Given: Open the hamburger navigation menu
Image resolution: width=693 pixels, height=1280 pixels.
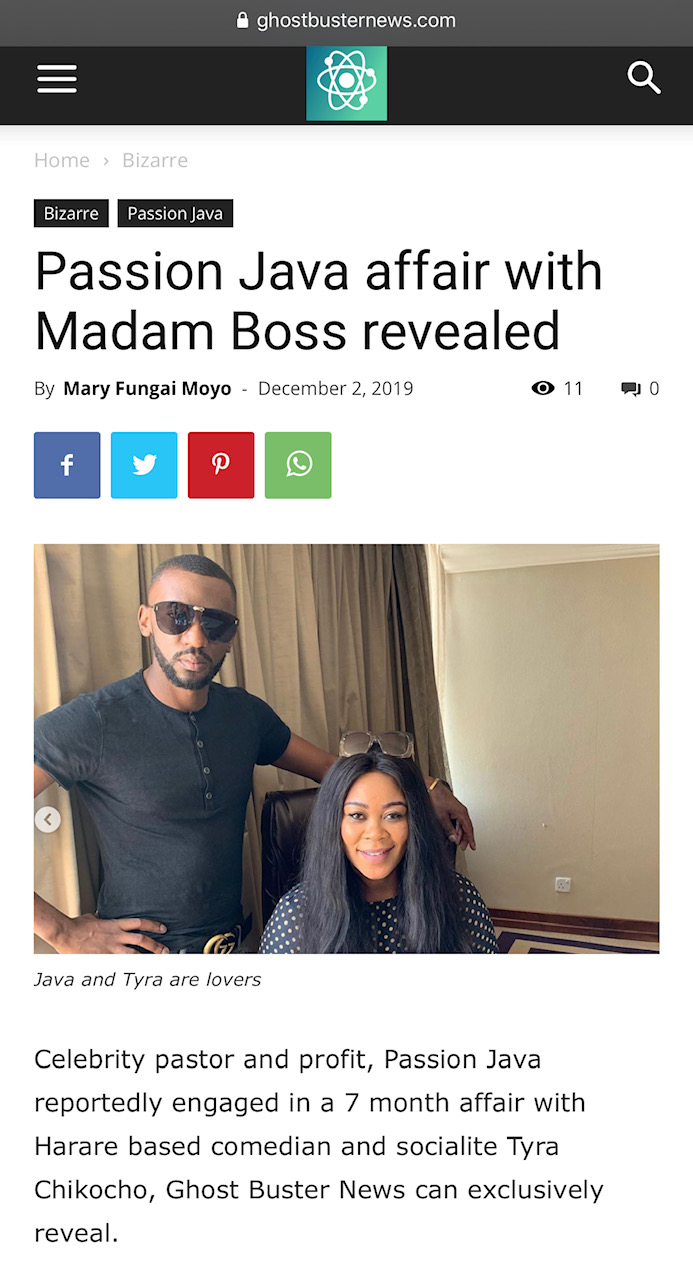Looking at the screenshot, I should click(x=57, y=79).
